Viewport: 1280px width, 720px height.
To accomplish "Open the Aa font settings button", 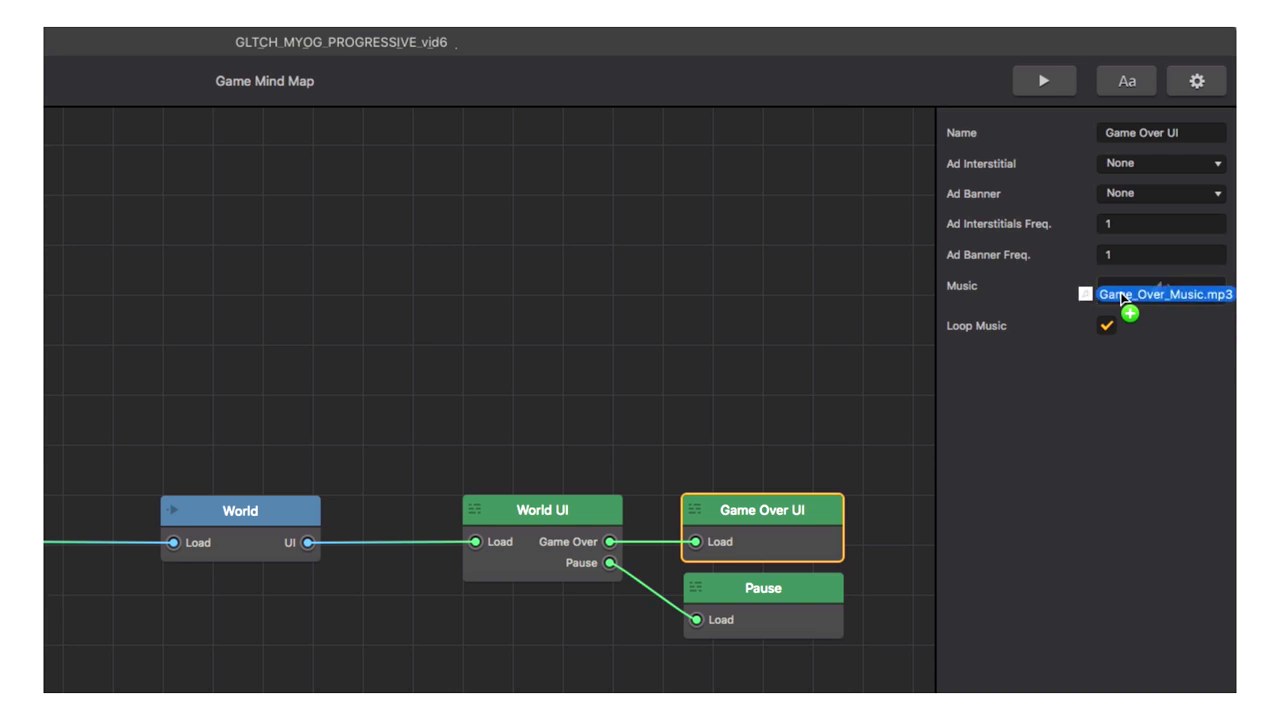I will click(x=1126, y=81).
